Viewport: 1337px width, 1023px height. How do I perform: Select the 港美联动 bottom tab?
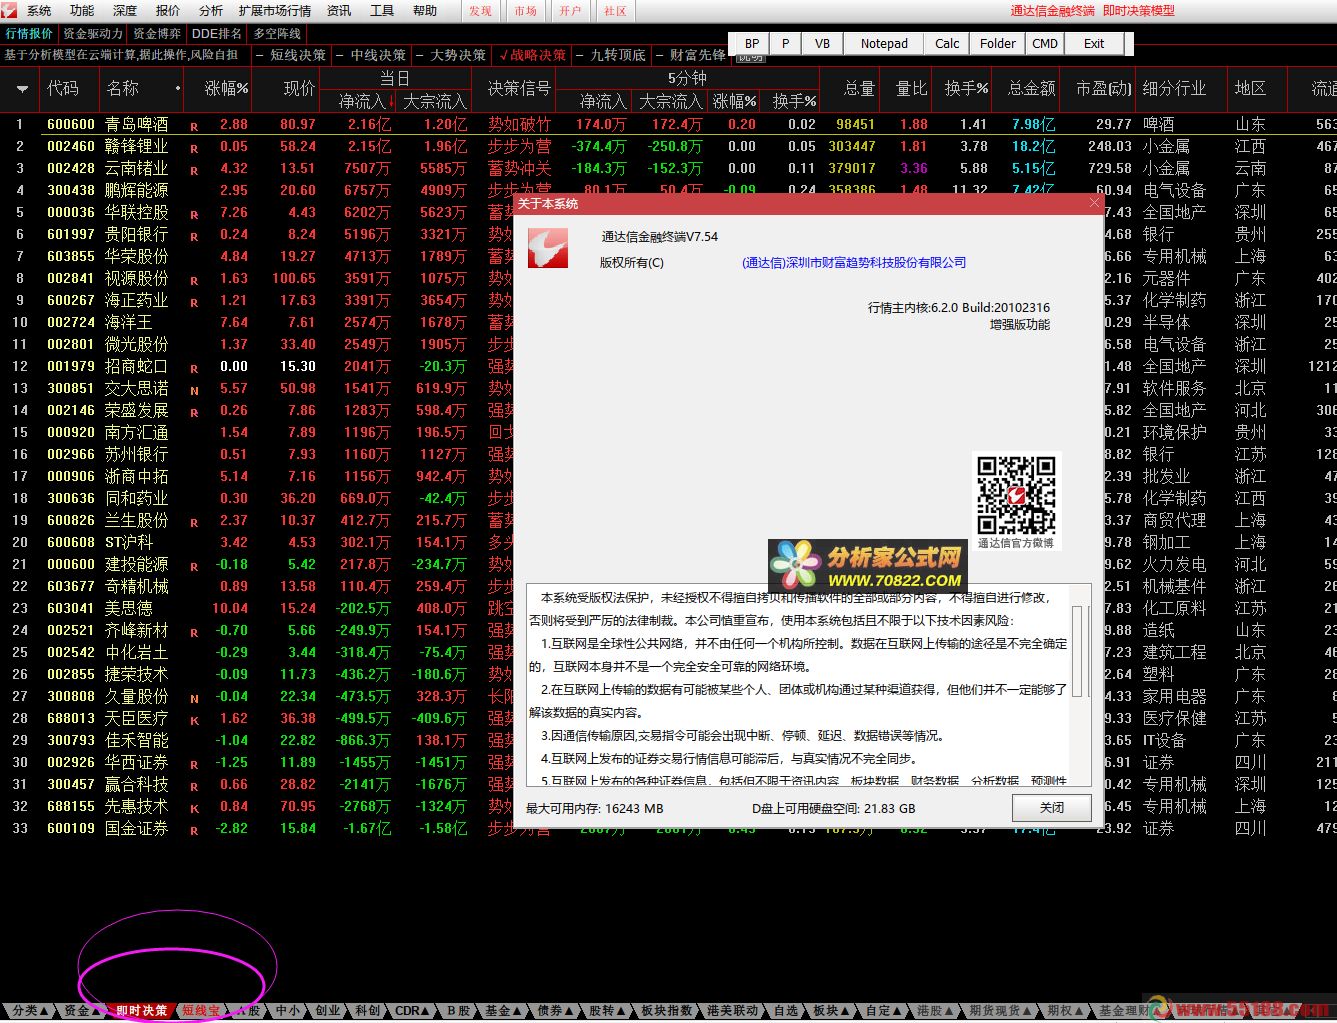pyautogui.click(x=732, y=1011)
